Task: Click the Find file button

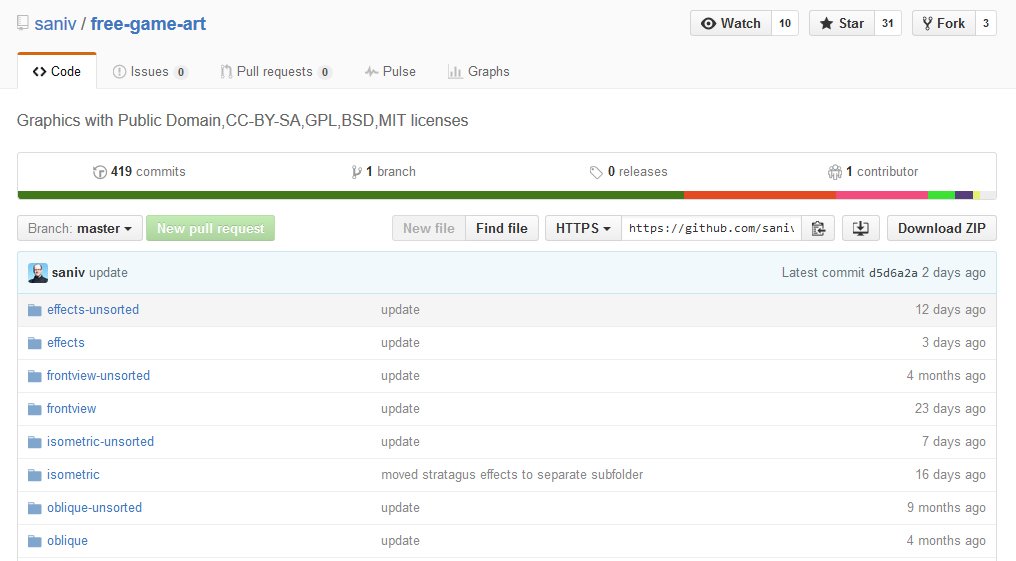Action: 502,228
